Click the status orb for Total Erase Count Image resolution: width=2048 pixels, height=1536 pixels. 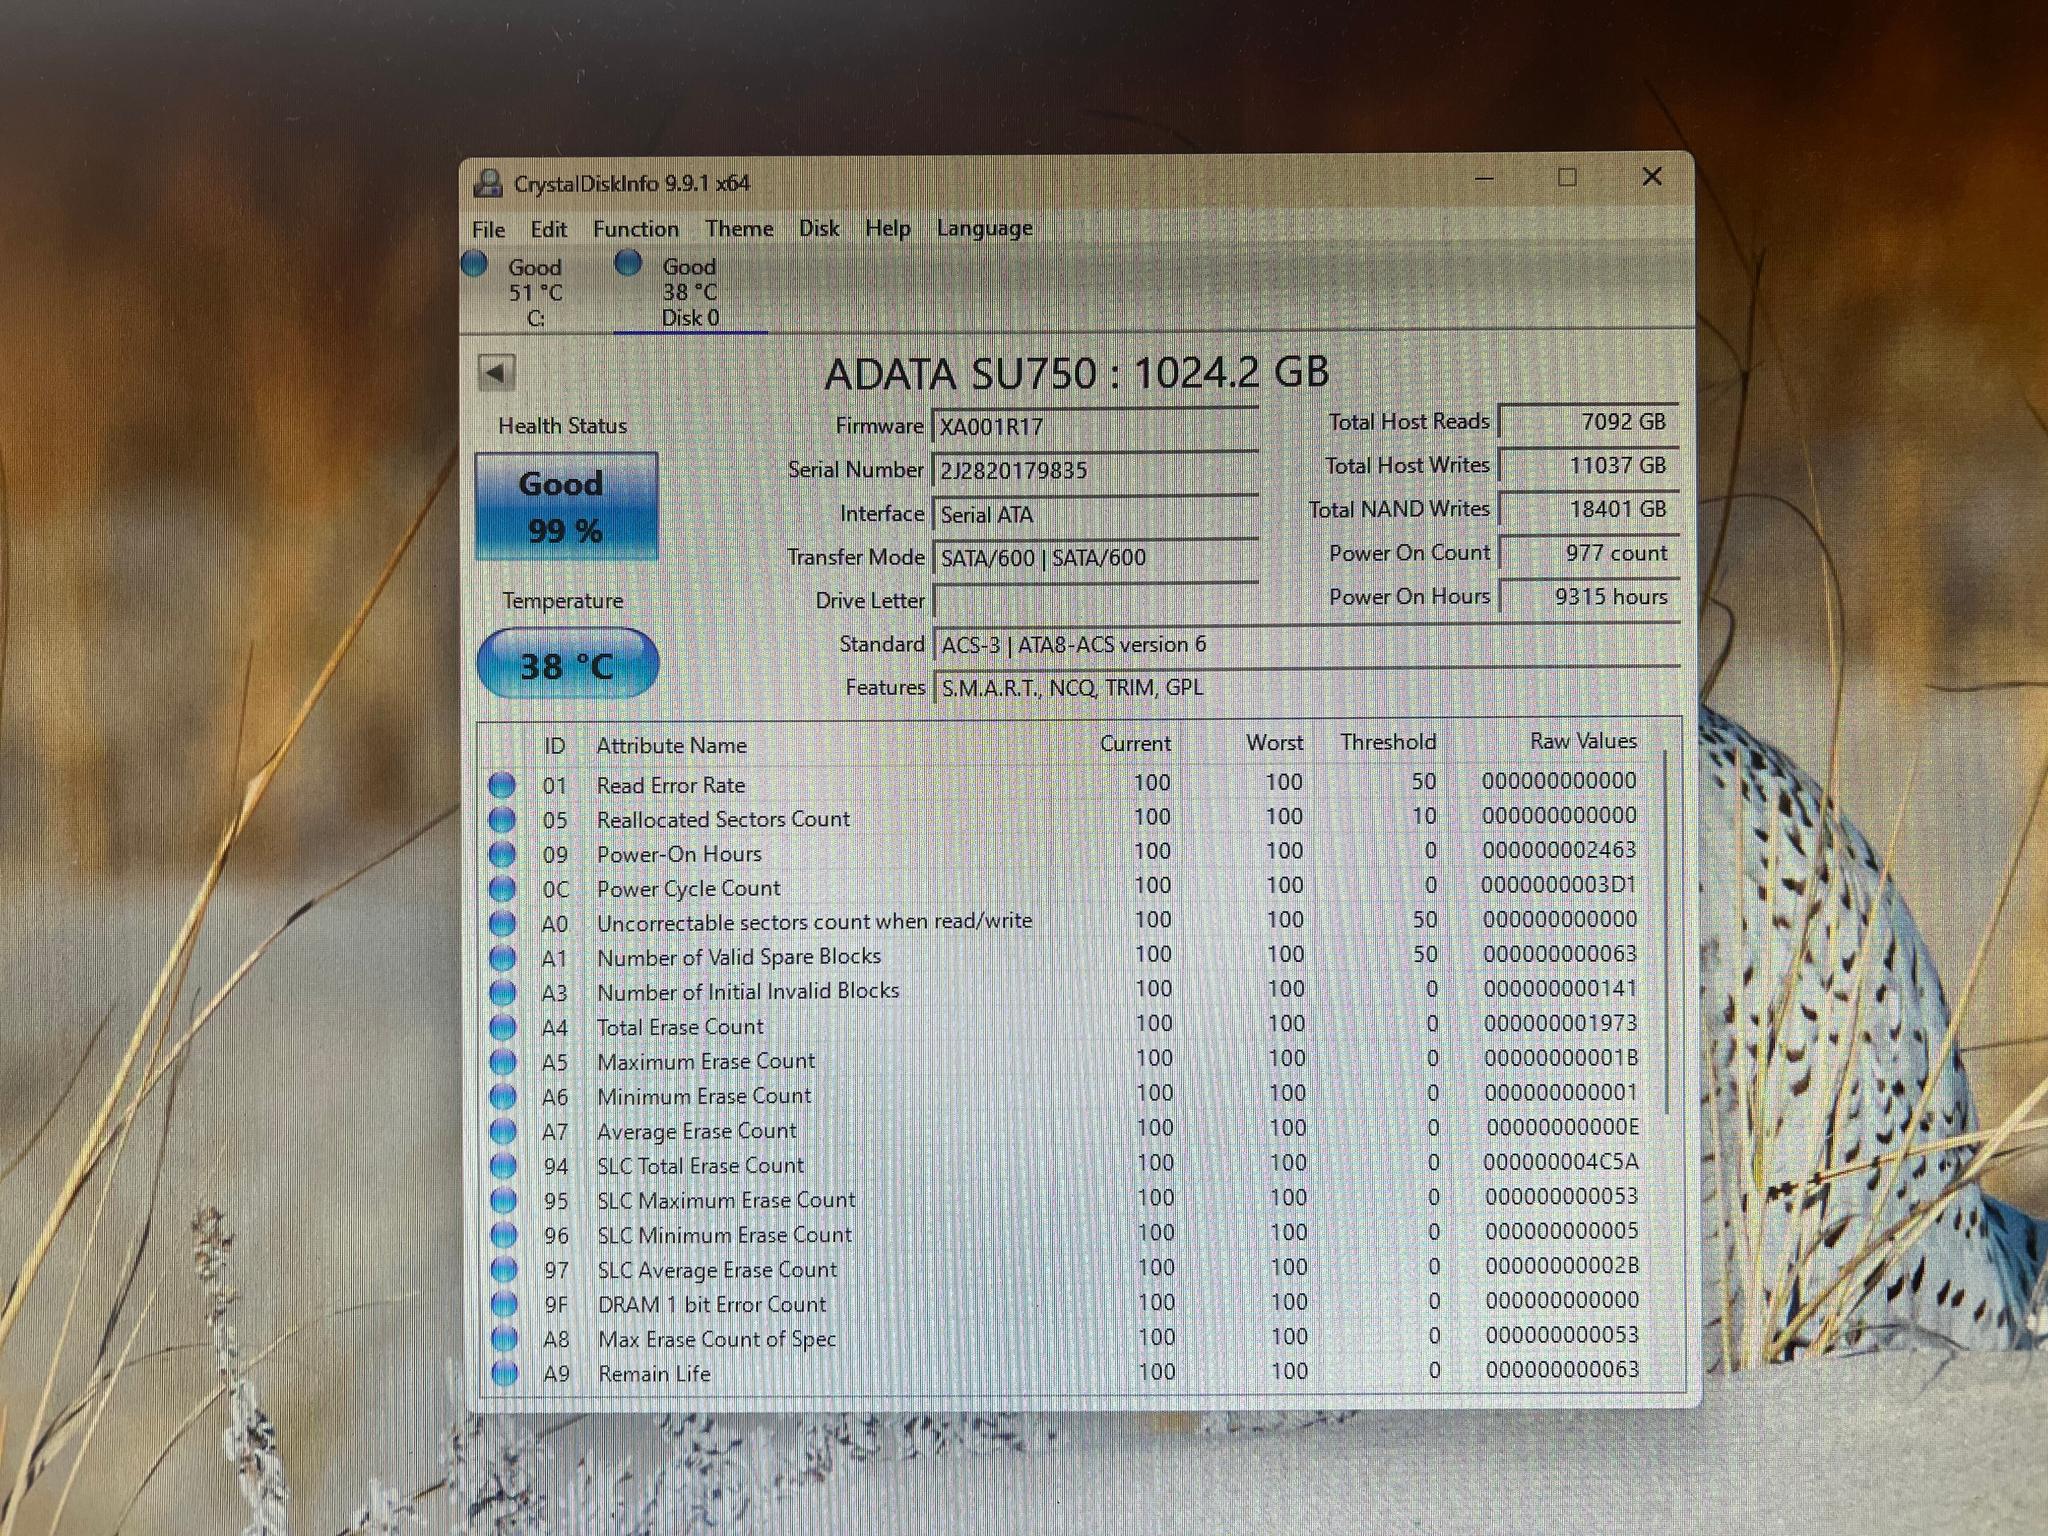503,1027
